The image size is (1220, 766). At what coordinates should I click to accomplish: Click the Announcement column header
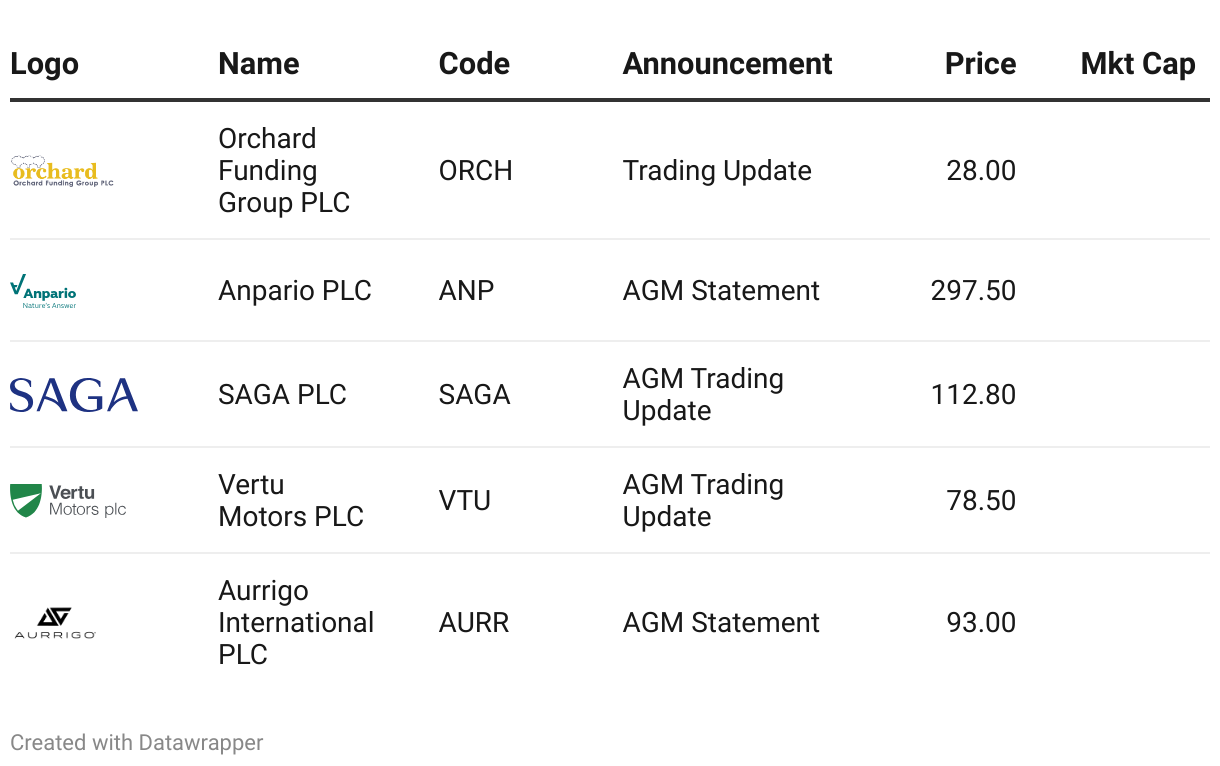pos(727,64)
